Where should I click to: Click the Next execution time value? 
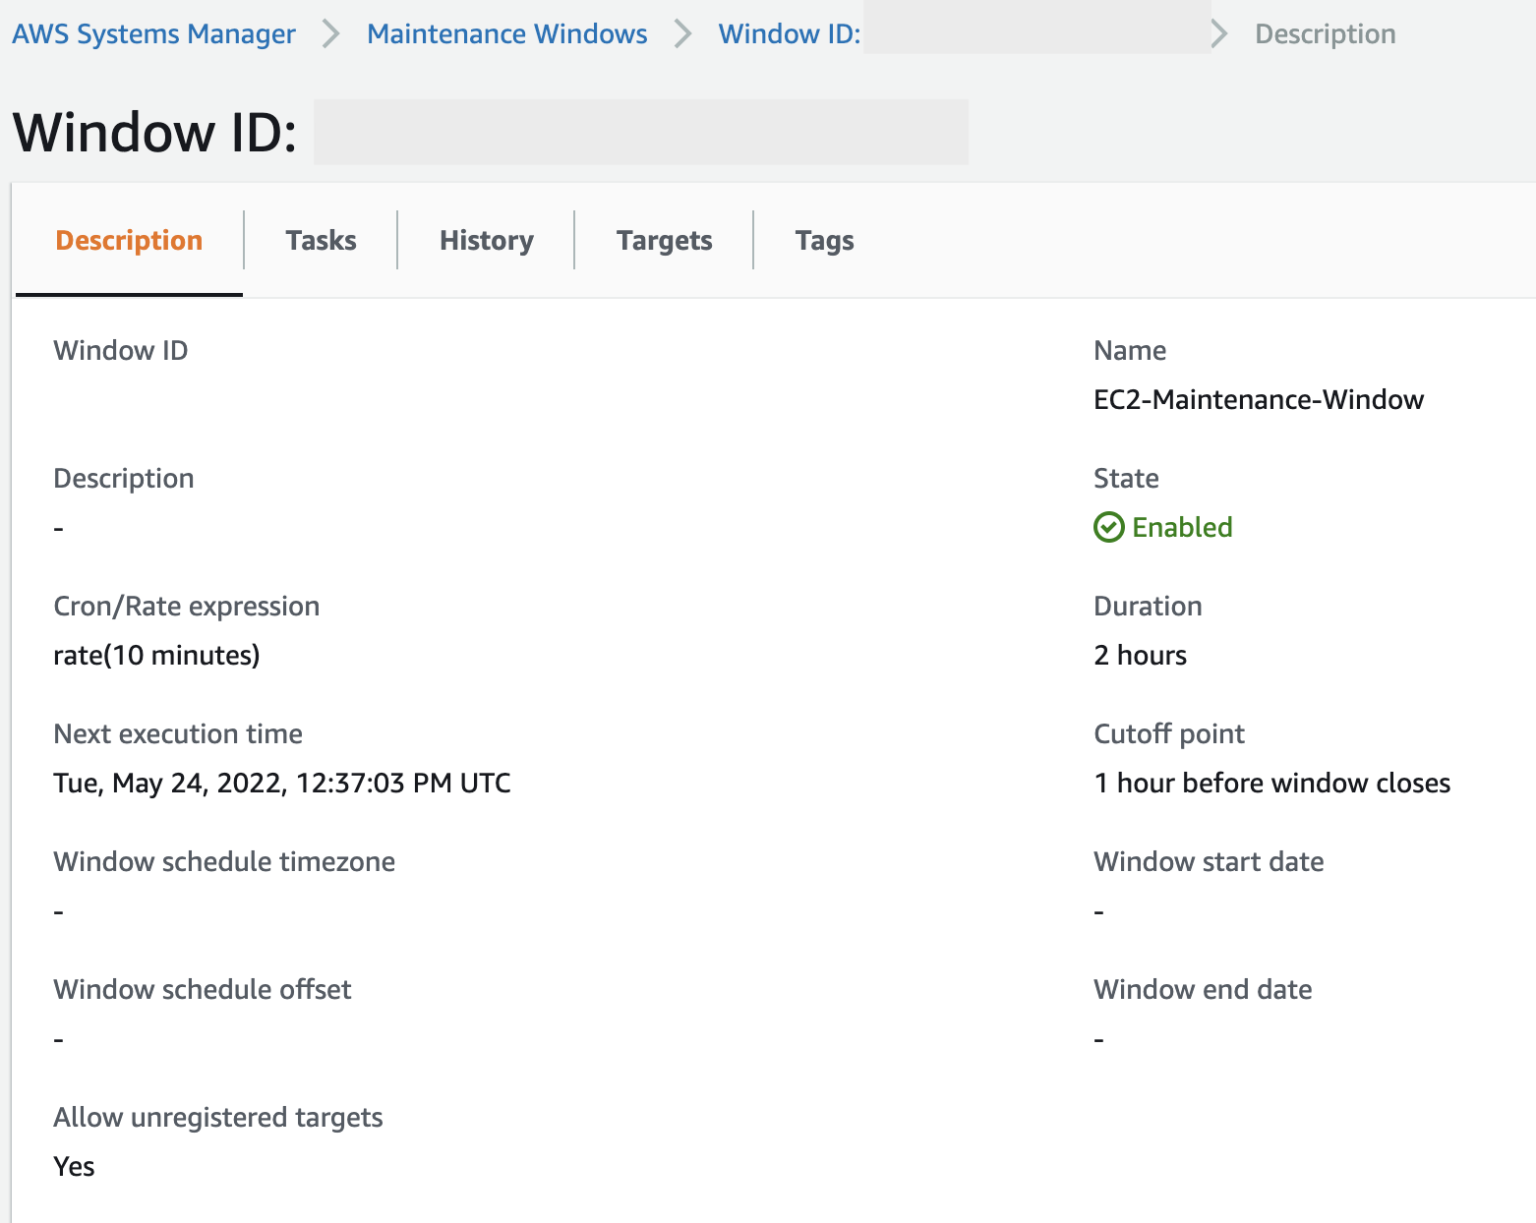click(282, 783)
